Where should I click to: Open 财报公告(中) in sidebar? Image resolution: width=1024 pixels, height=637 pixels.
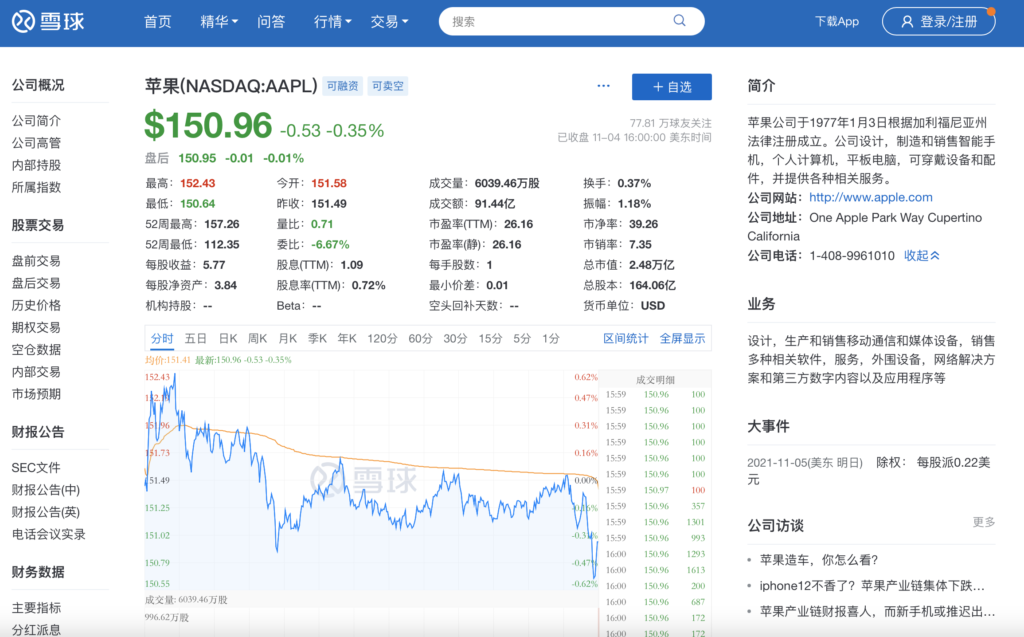[45, 490]
